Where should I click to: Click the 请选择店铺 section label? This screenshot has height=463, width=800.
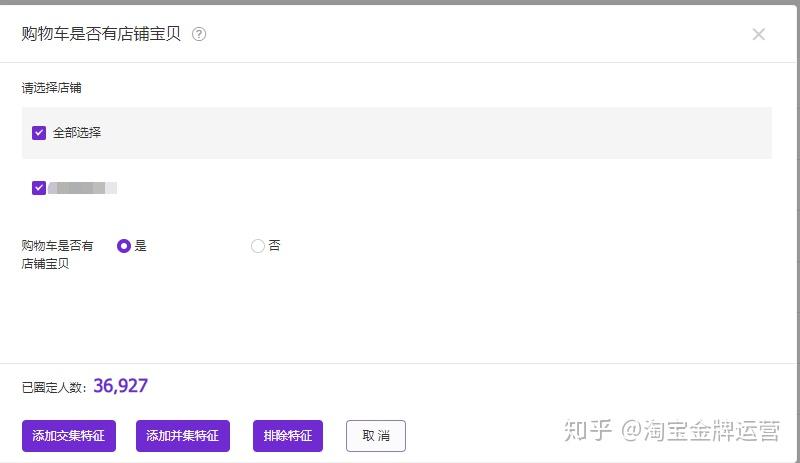[x=52, y=88]
